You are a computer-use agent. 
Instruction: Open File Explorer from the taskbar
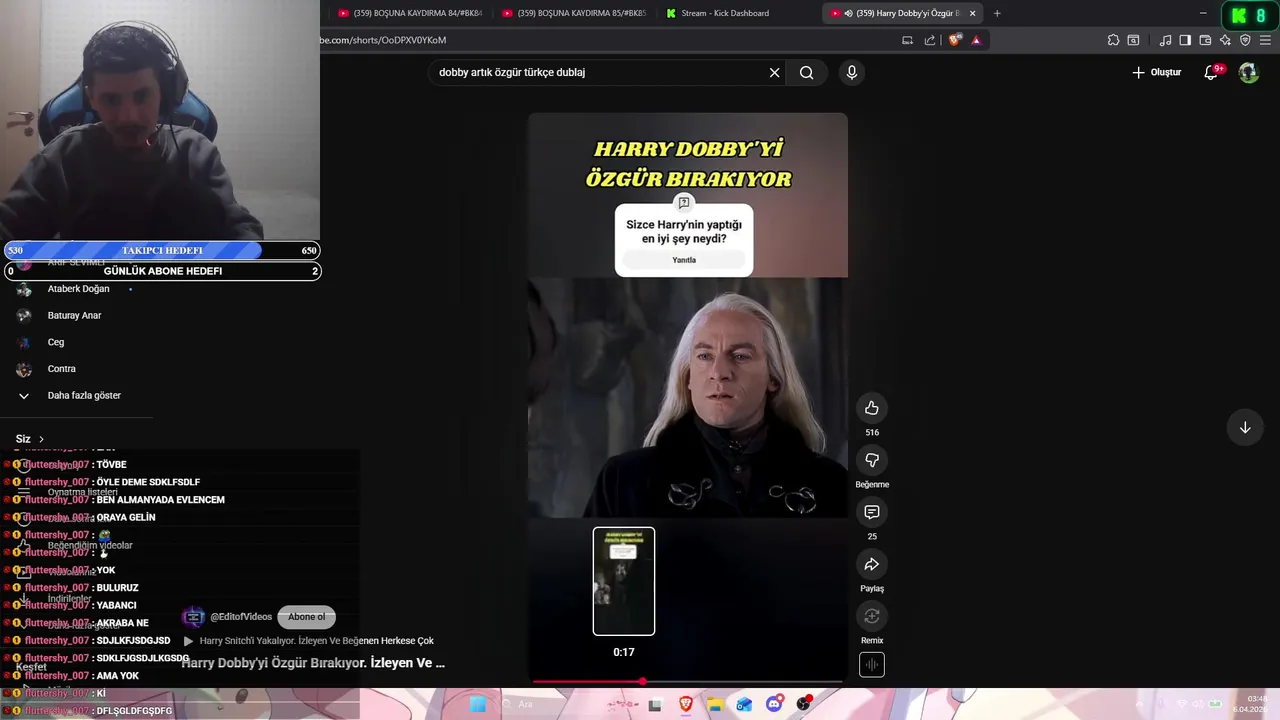715,704
